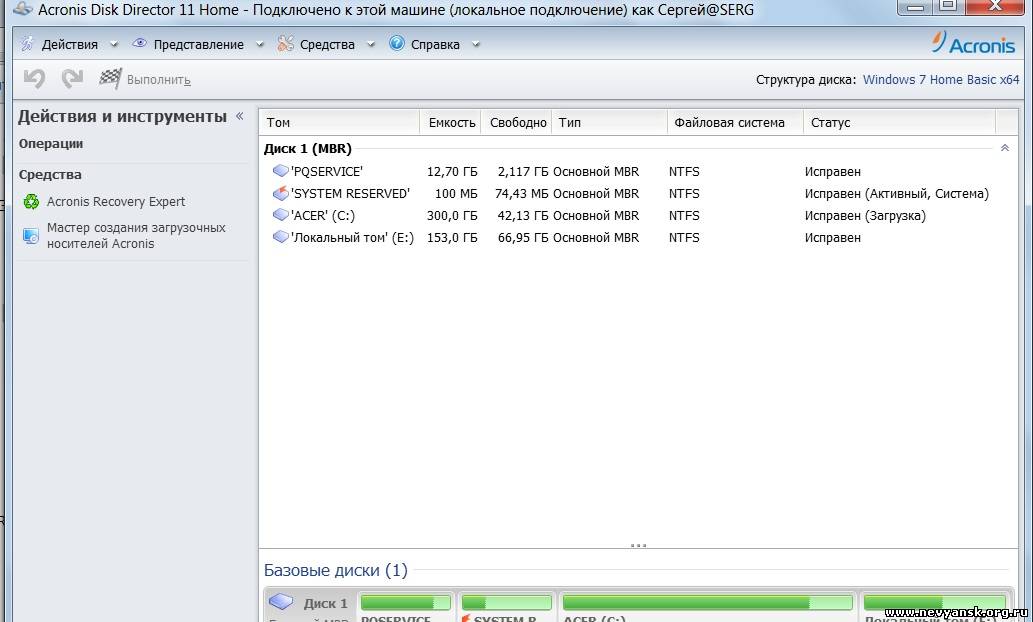The width and height of the screenshot is (1033, 622).
Task: Click the 12,70 ГБ capacity cell
Action: [452, 171]
